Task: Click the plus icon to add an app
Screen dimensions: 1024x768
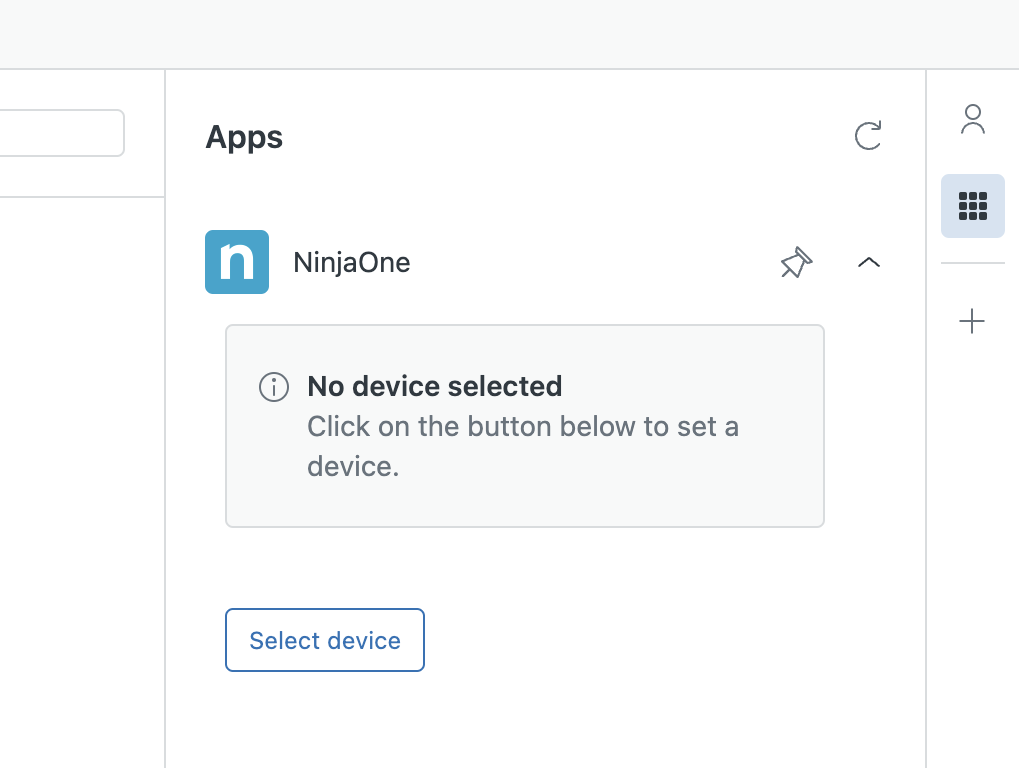Action: (971, 321)
